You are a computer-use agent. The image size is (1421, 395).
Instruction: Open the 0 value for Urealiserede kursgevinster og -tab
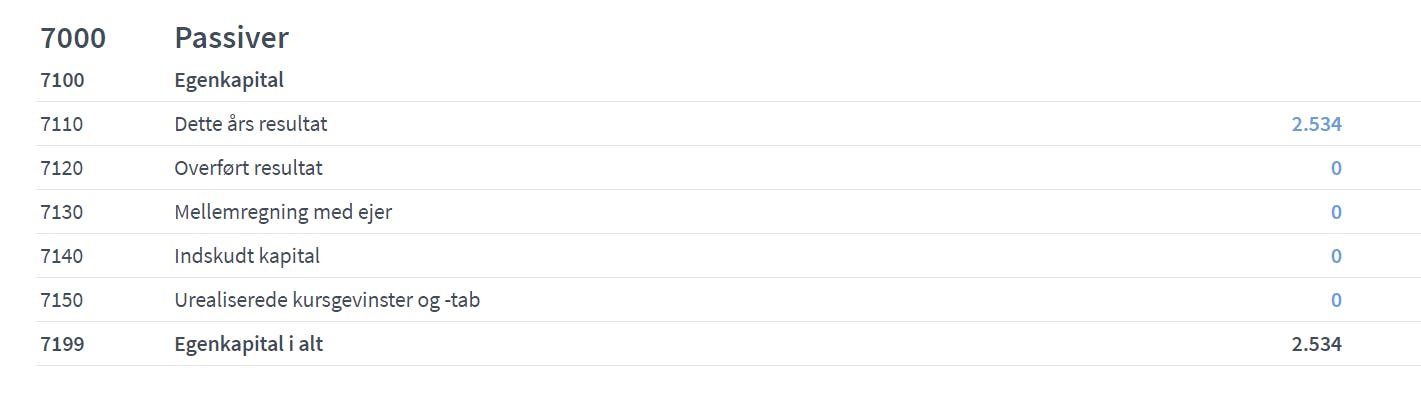click(1336, 300)
